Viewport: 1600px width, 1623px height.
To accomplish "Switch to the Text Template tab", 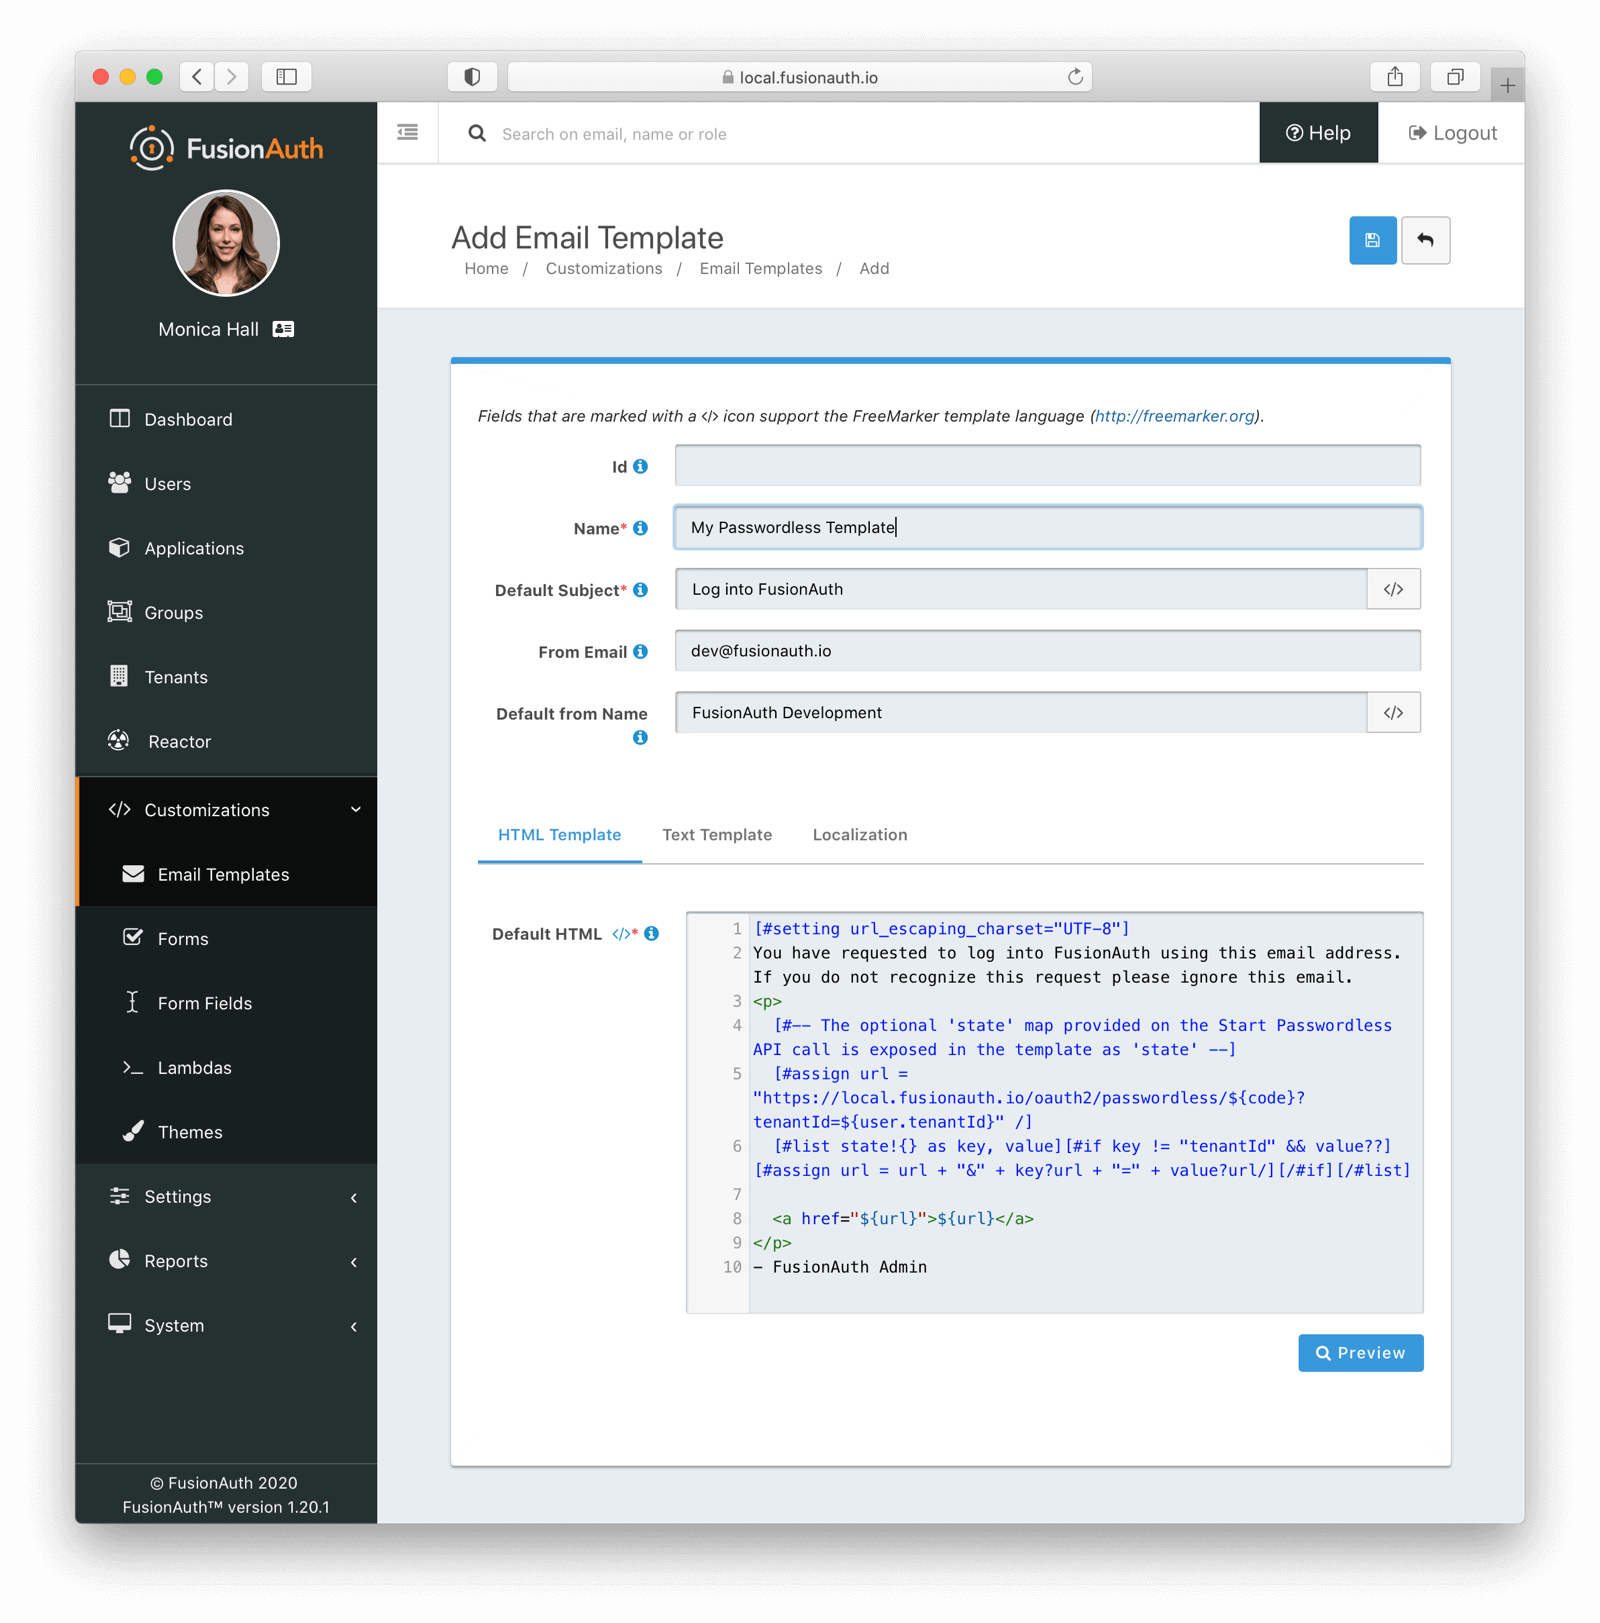I will pos(717,835).
